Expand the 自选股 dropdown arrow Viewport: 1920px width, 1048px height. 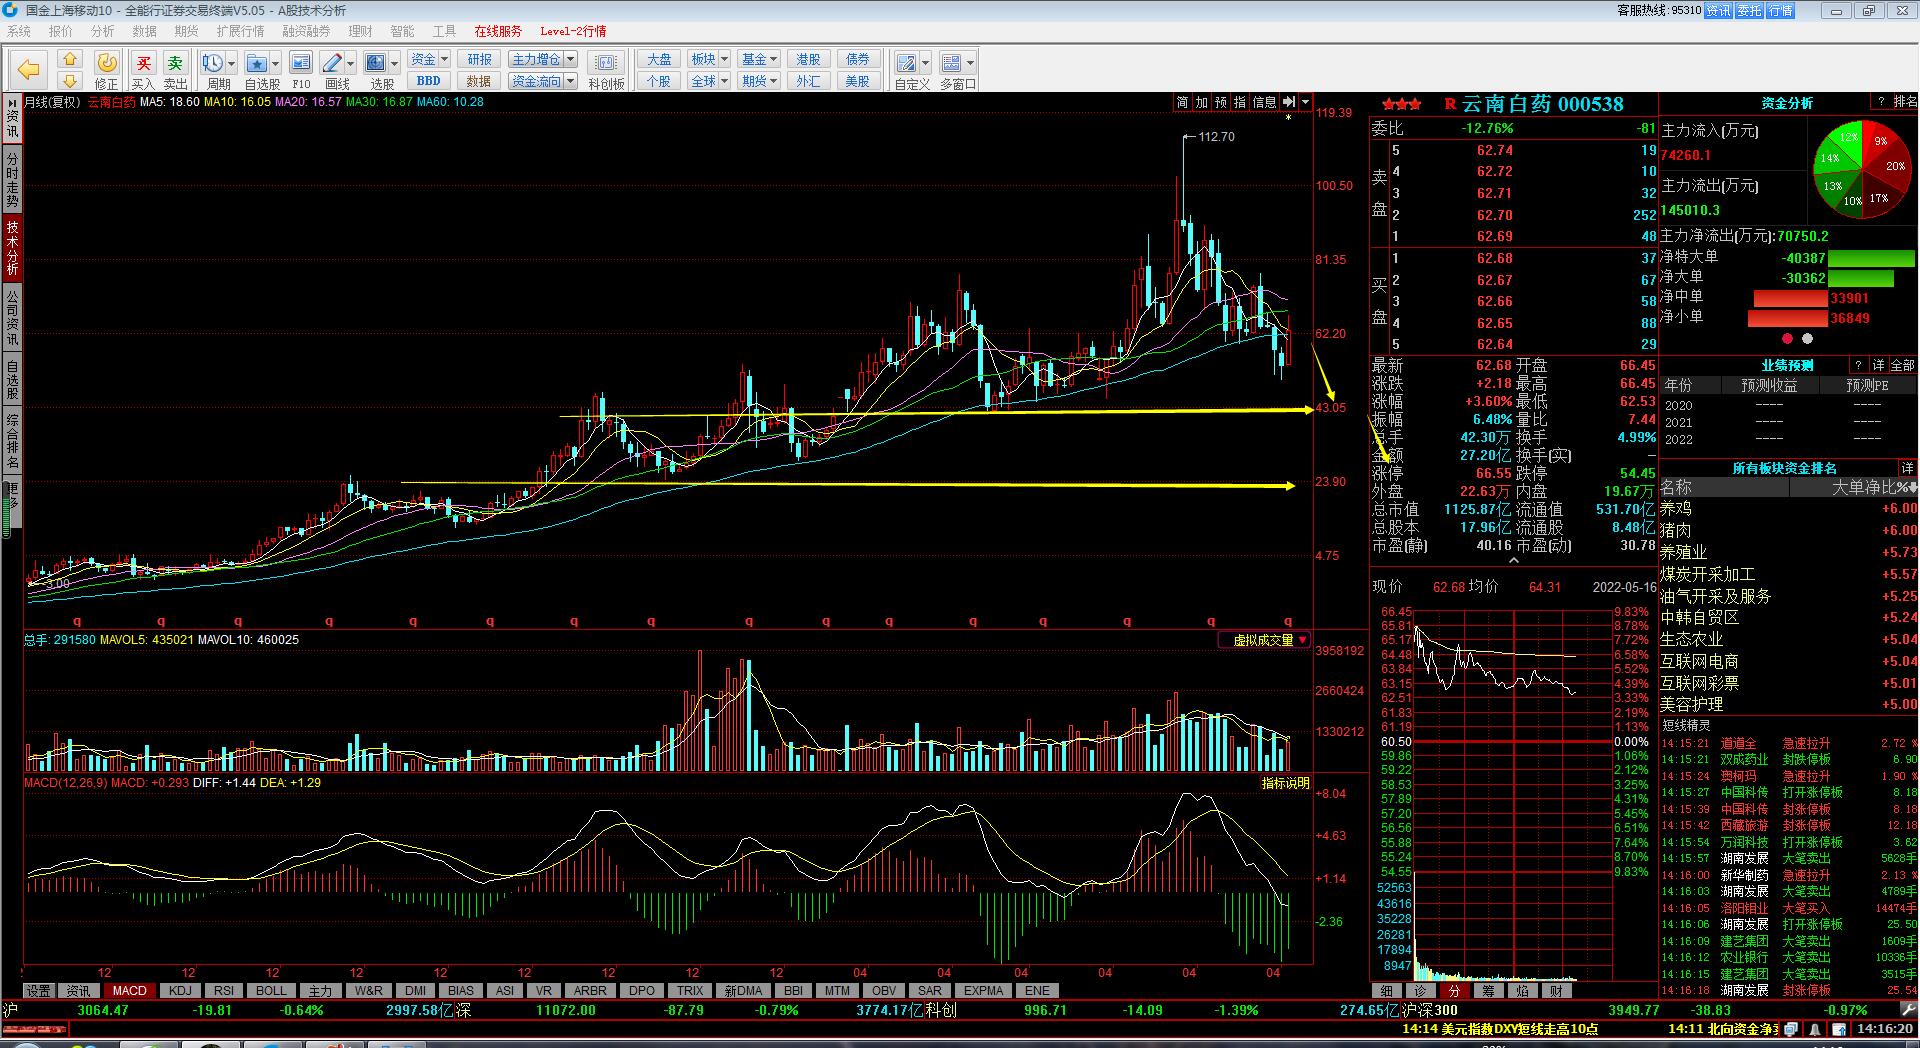click(x=275, y=64)
